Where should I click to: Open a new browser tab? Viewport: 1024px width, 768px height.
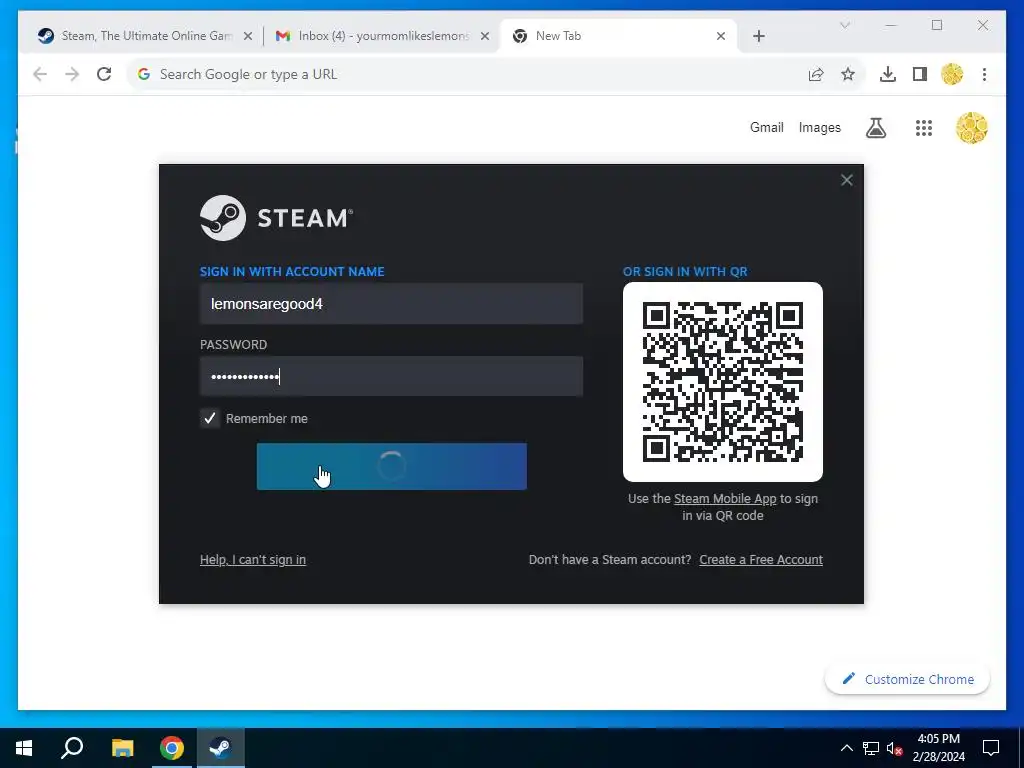758,37
